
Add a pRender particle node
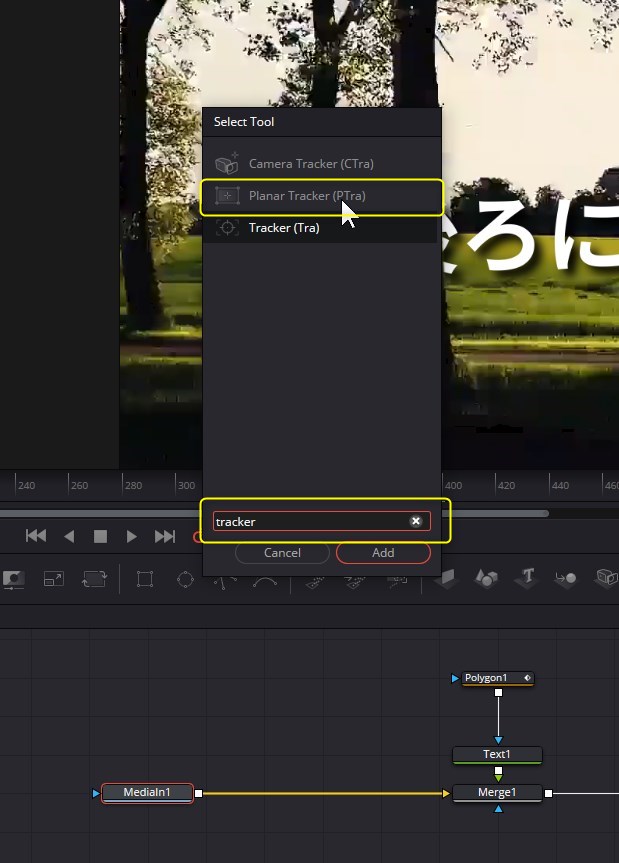click(x=397, y=580)
